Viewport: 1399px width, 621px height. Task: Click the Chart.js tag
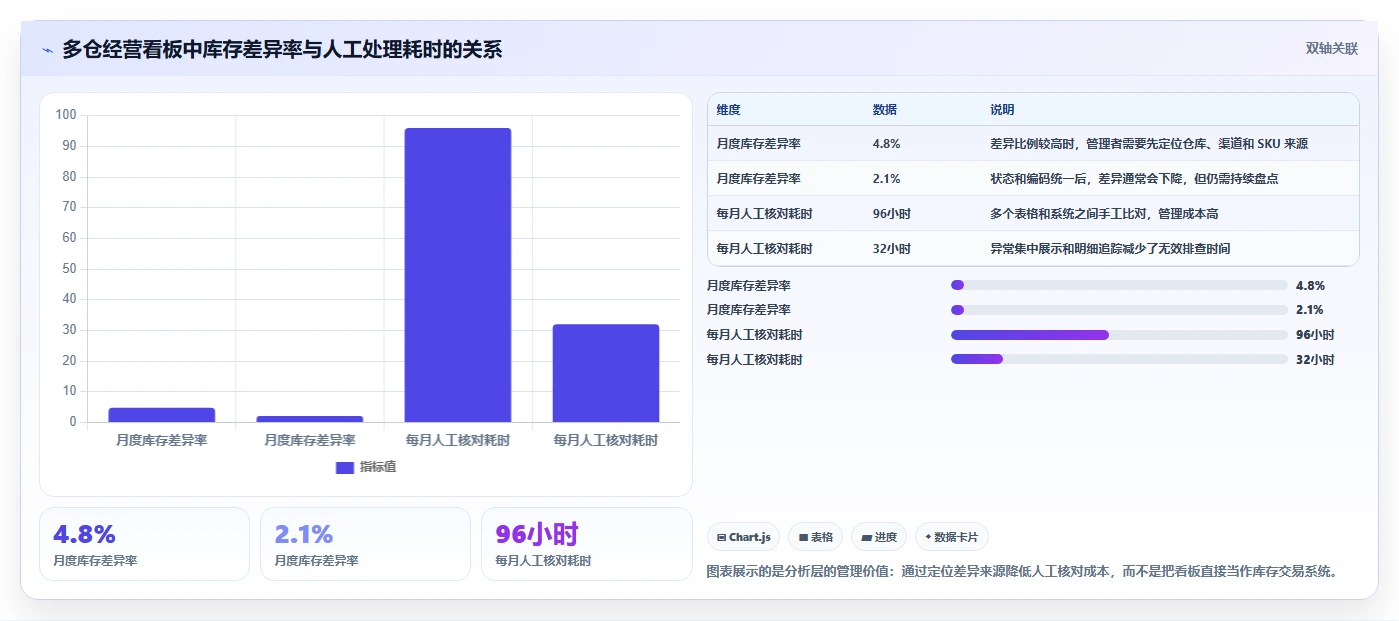click(x=743, y=537)
